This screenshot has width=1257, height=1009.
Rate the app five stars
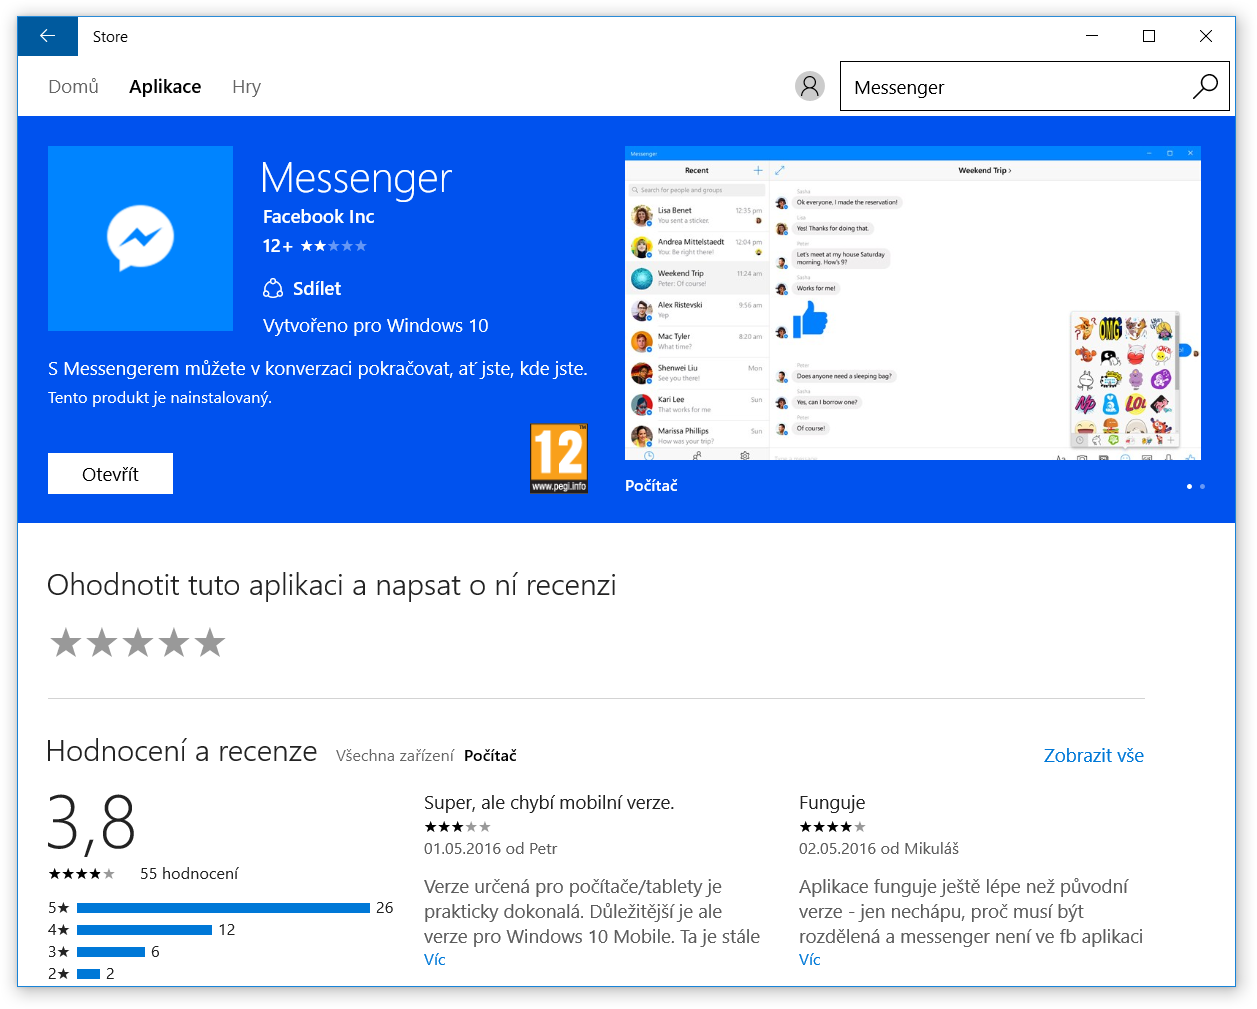pos(210,643)
